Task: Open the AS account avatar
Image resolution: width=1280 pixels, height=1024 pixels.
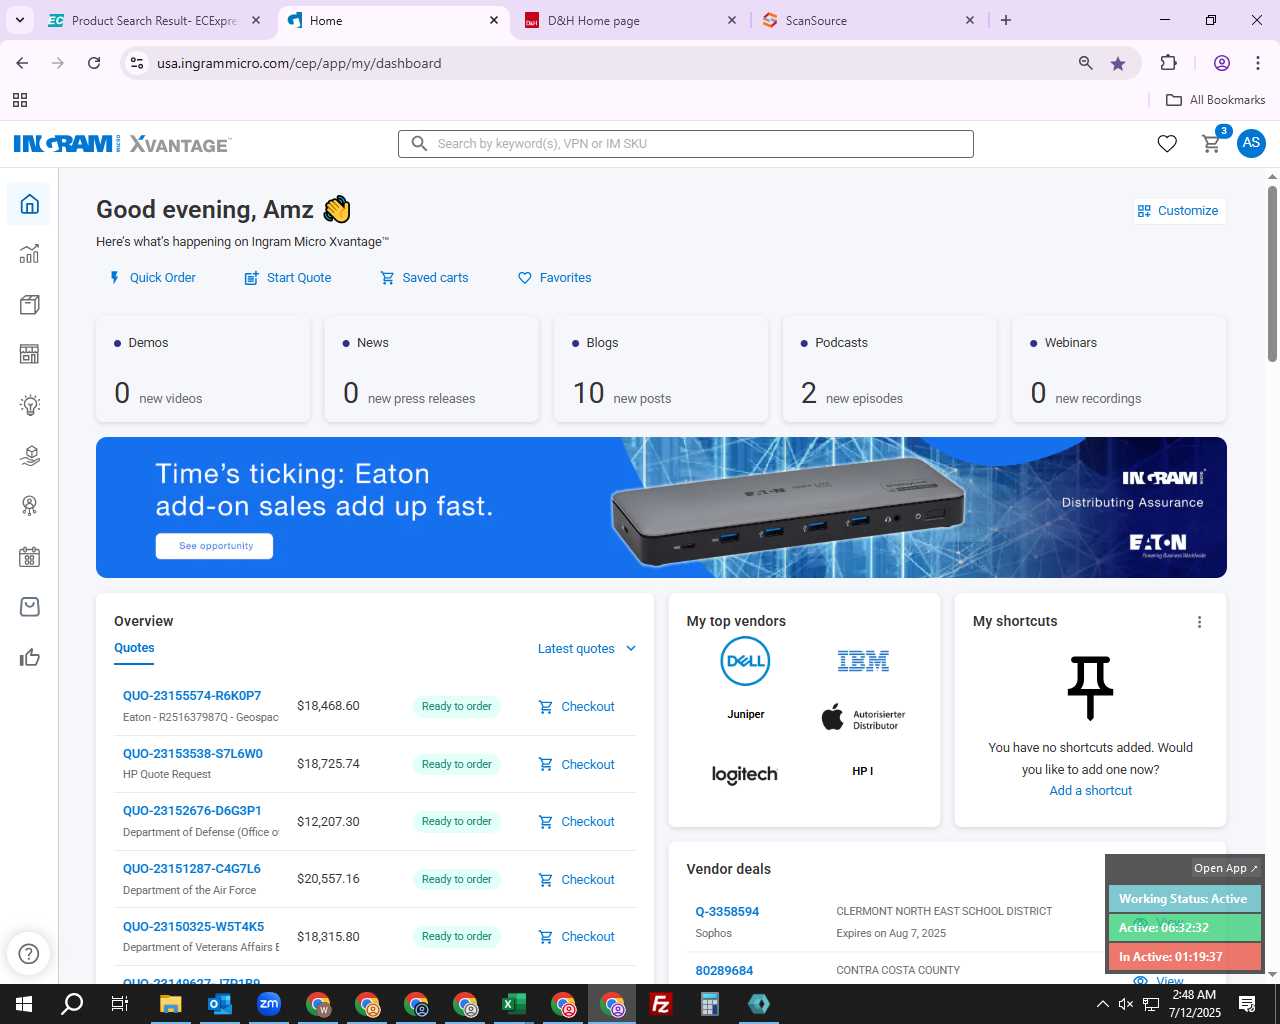Action: [1251, 143]
